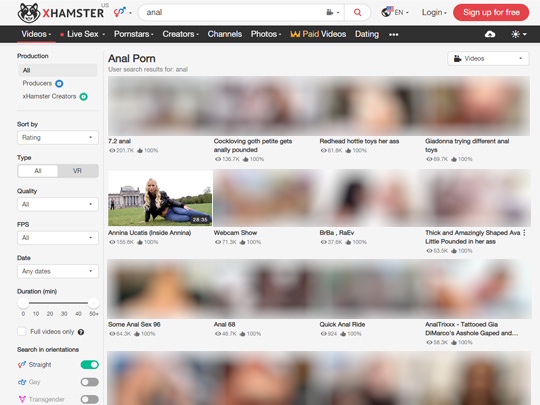Open the Annina Ucatis (Inside Annina) title link
This screenshot has height=405, width=540.
tap(149, 233)
